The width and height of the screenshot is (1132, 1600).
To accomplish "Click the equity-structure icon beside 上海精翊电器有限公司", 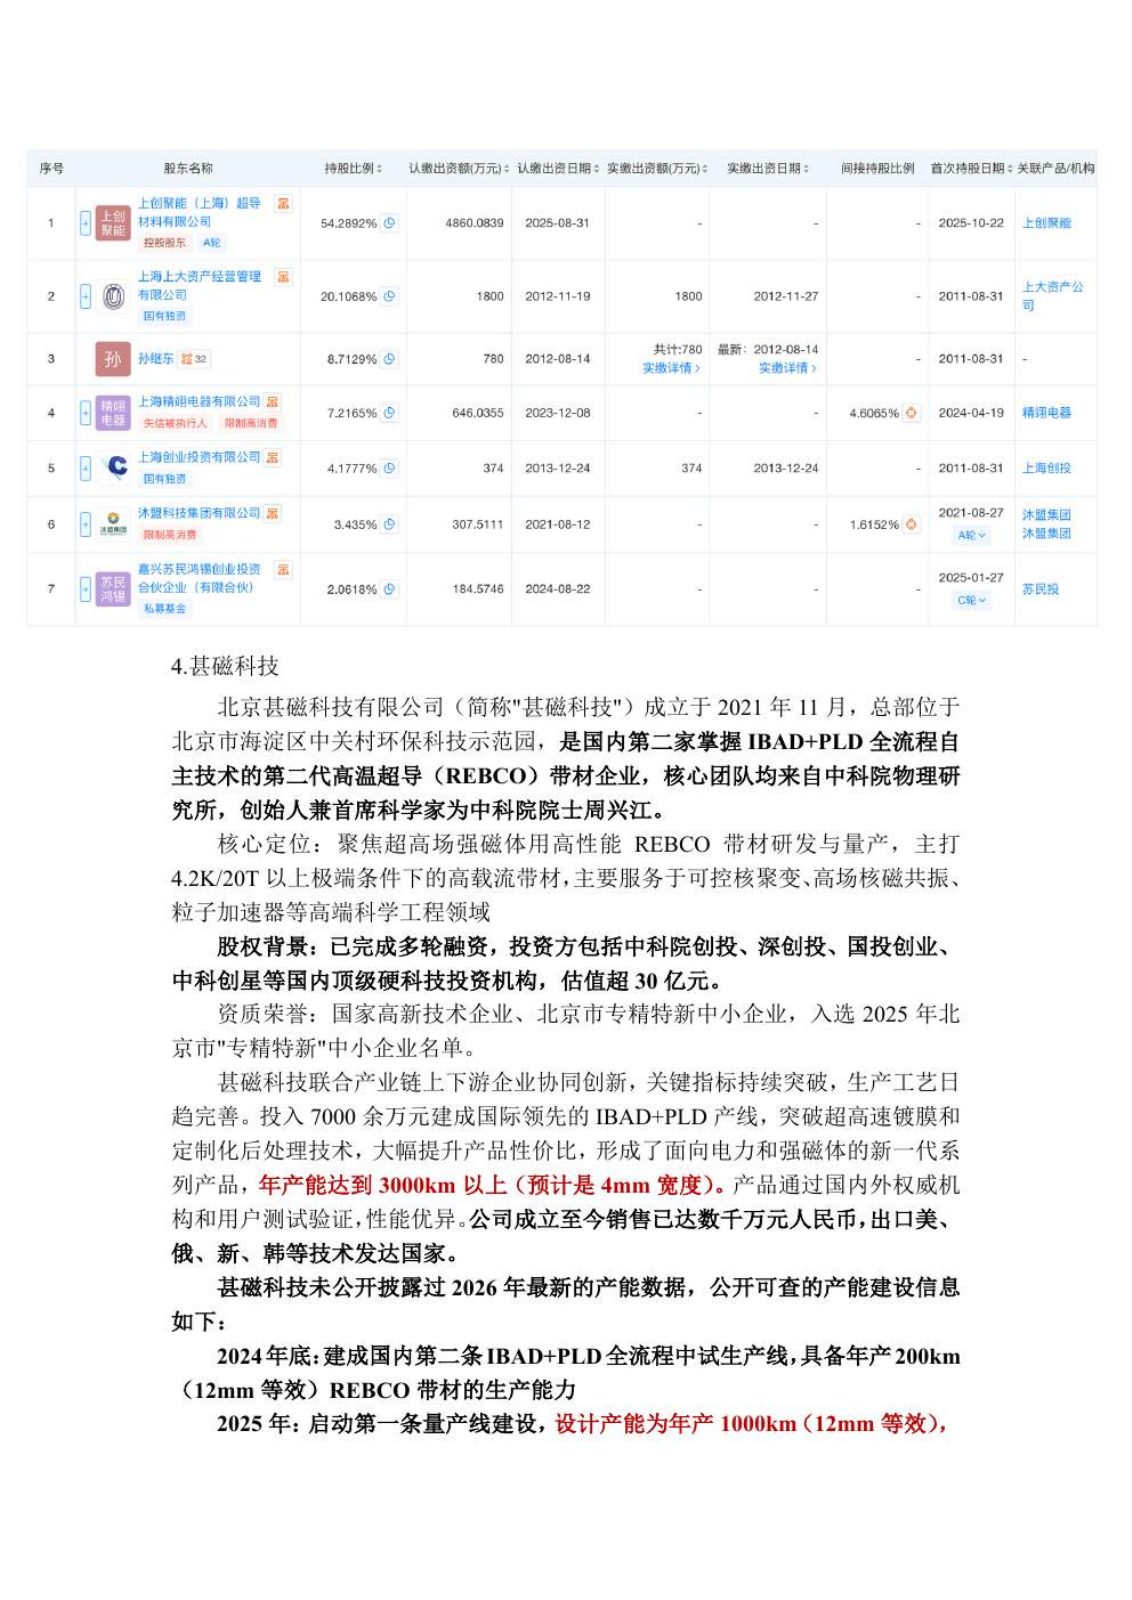I will tap(273, 402).
